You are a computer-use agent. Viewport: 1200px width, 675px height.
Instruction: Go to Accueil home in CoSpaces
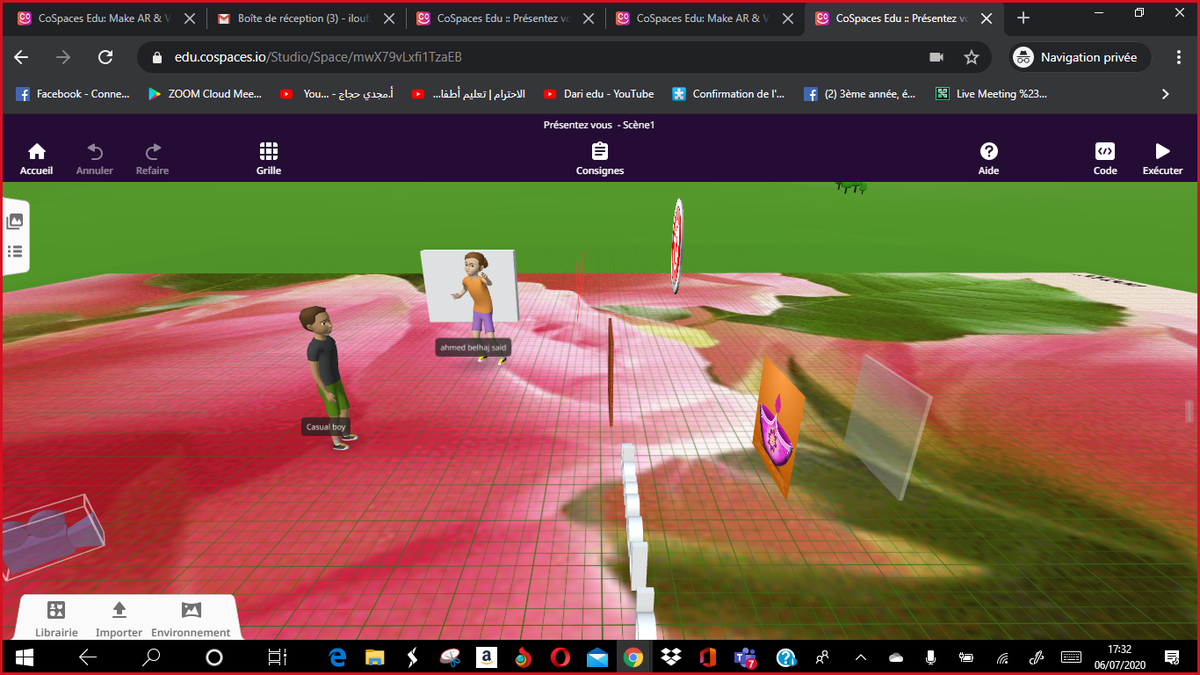(36, 158)
